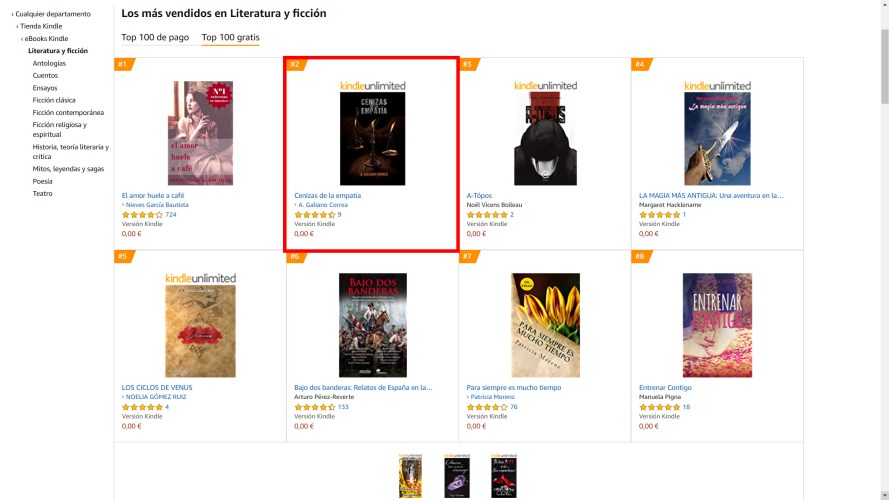Screen dimensions: 889x500
Task: Click star rating of El amor huele a café
Action: [x=142, y=215]
